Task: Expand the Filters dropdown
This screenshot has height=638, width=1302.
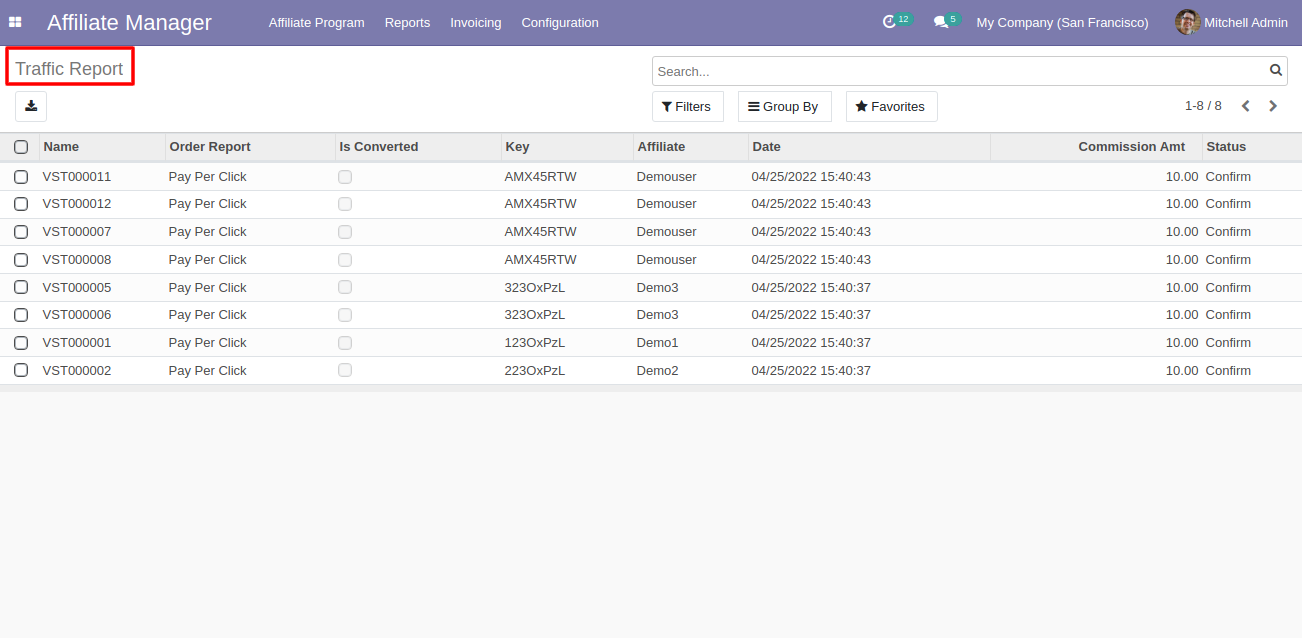Action: click(687, 107)
